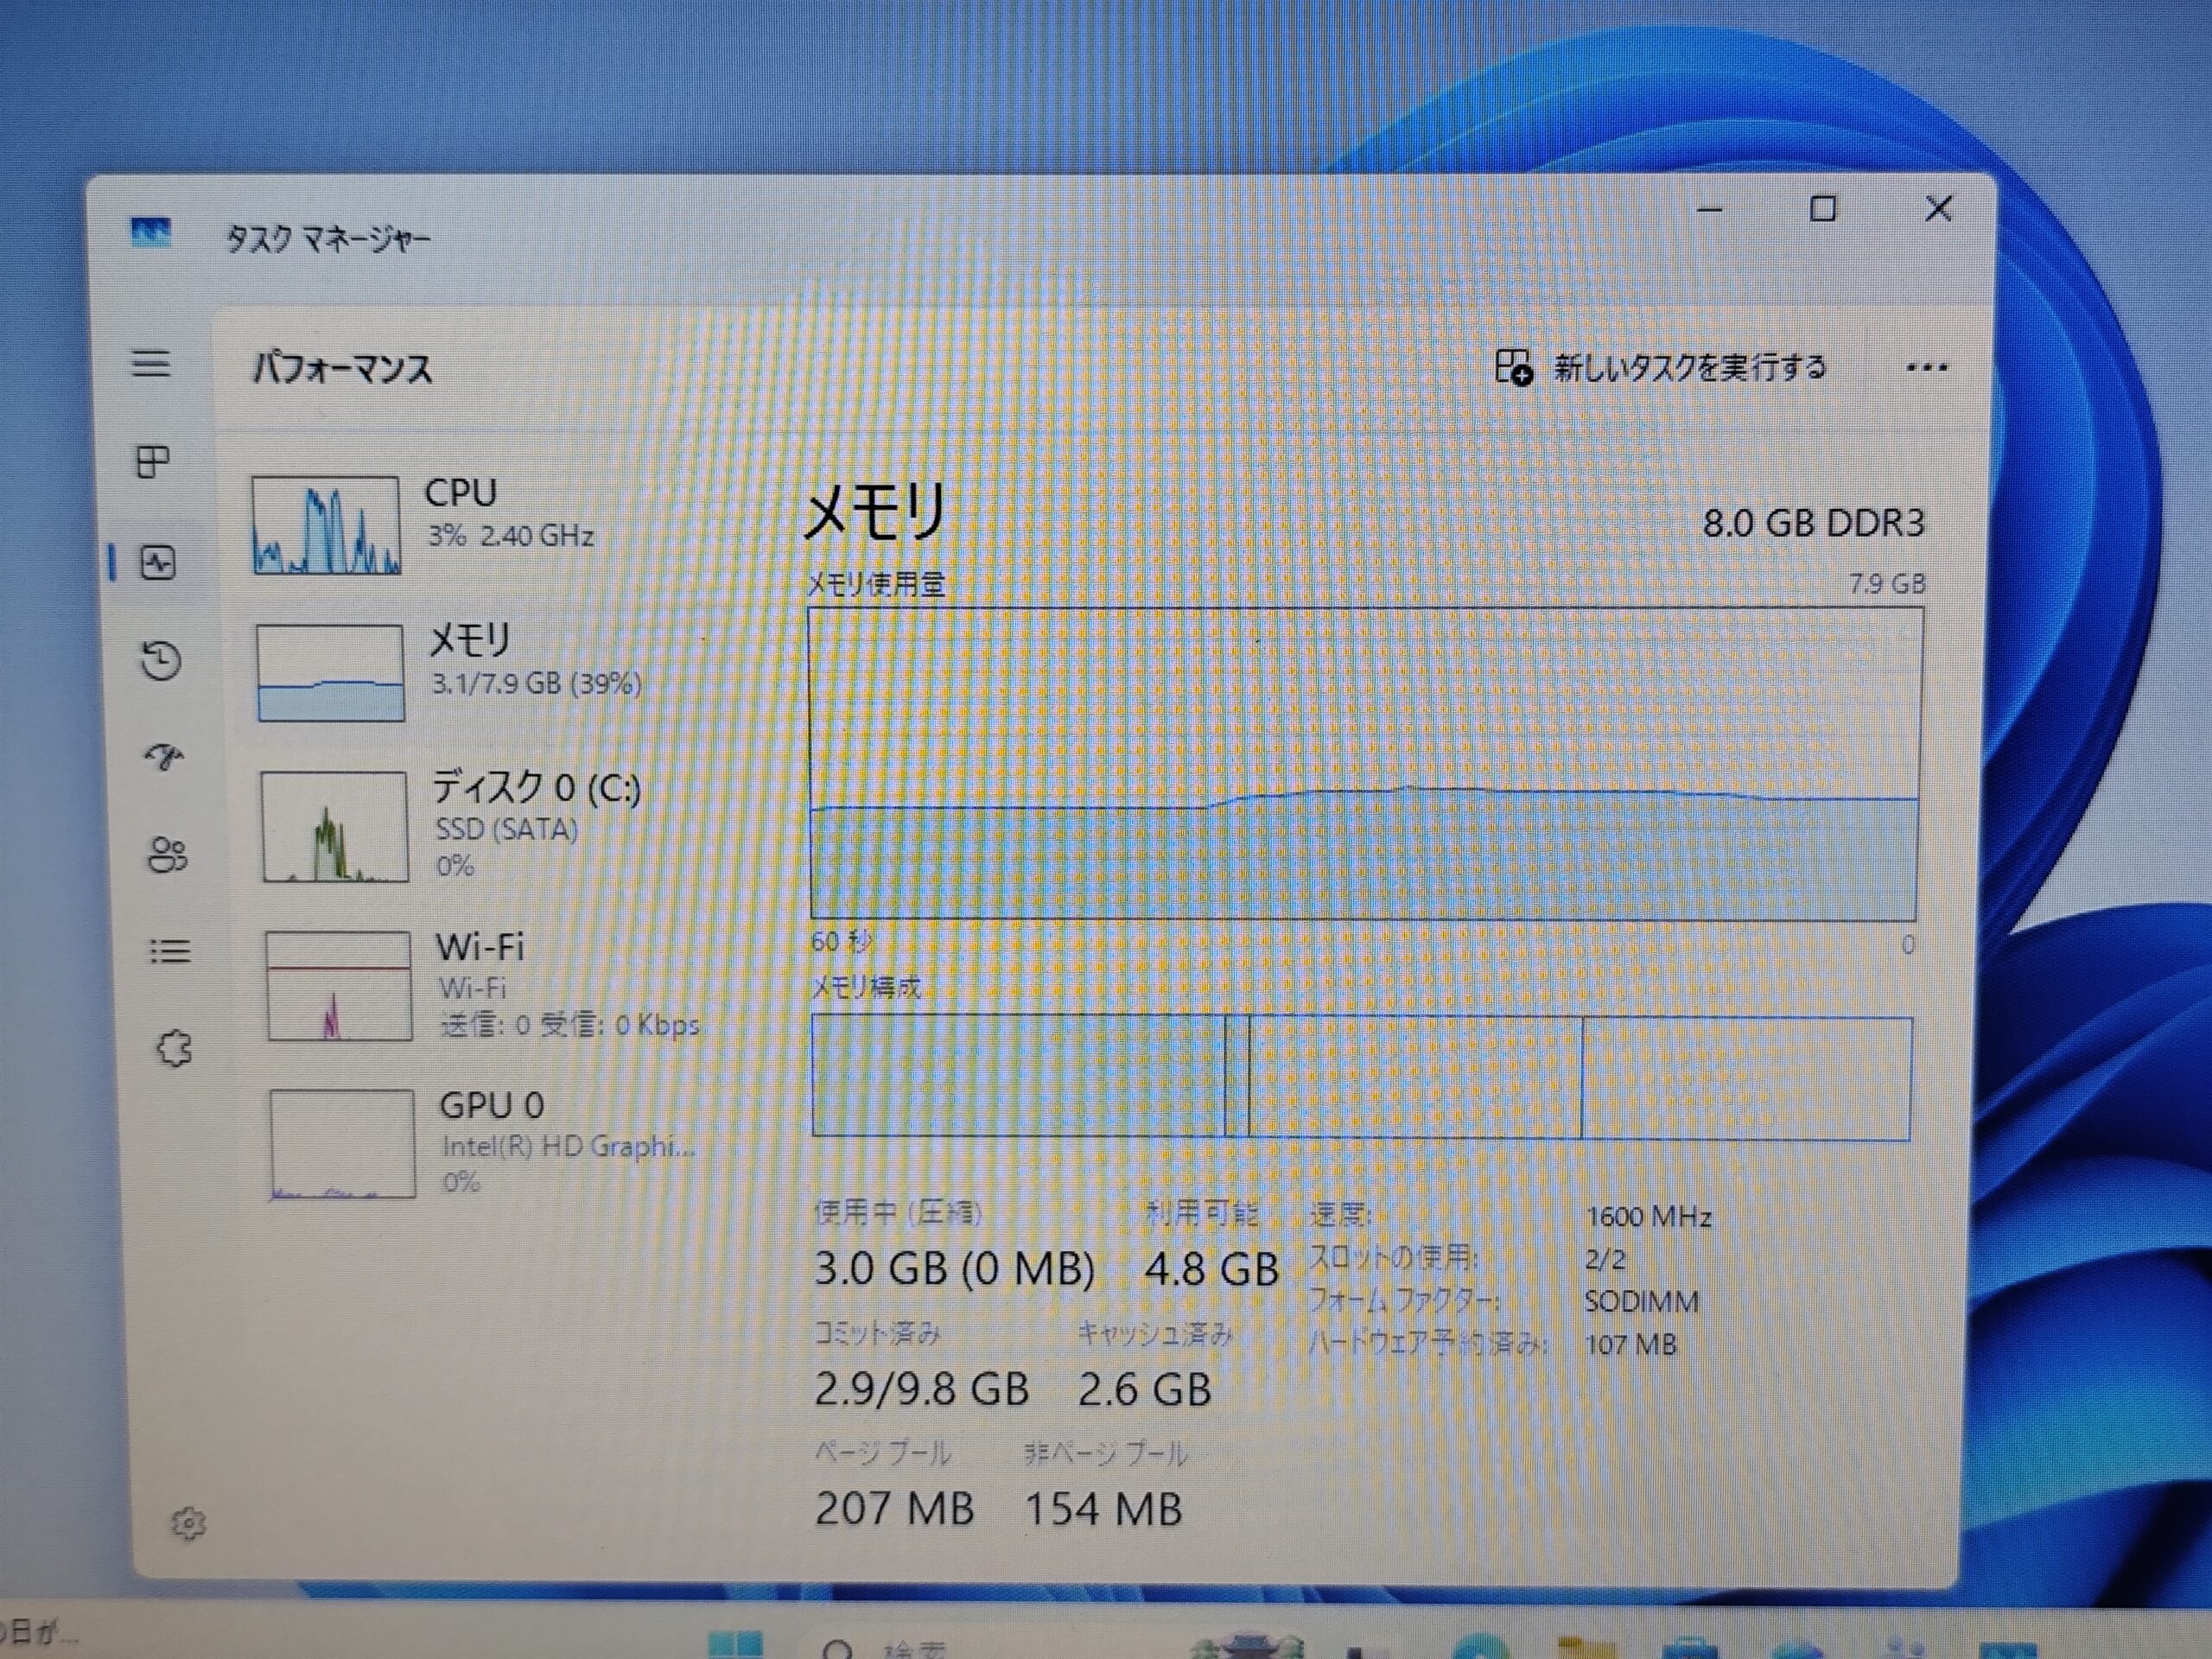Open the three-dot more options menu
Viewport: 2212px width, 1659px height.
[1926, 368]
